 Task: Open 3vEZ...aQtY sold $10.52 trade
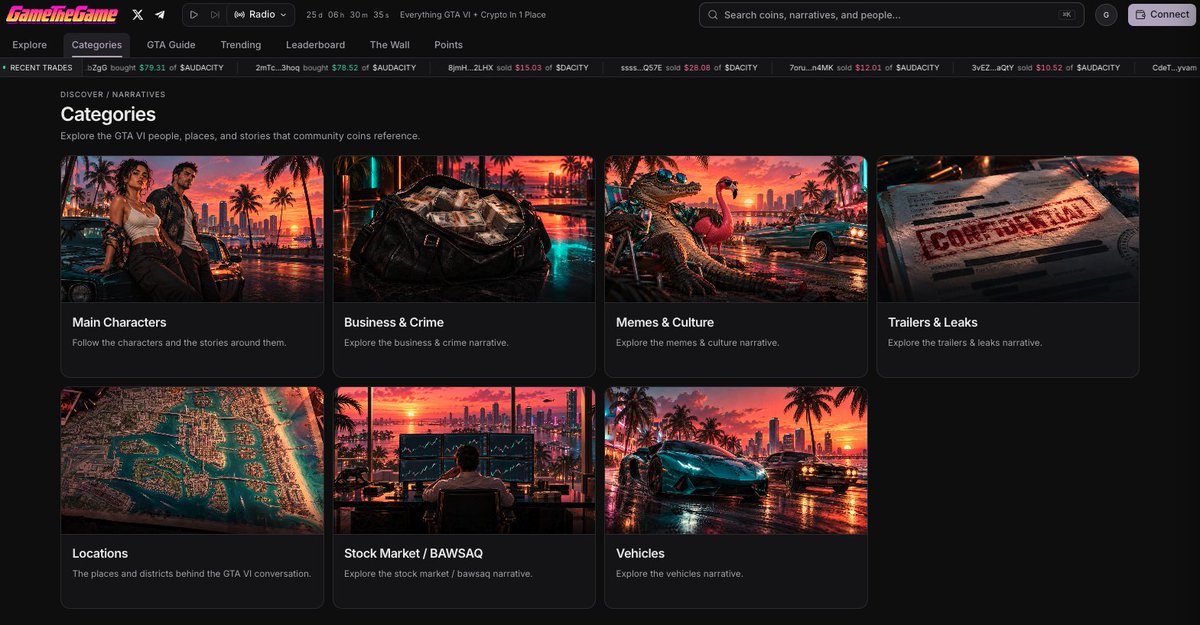(1046, 68)
